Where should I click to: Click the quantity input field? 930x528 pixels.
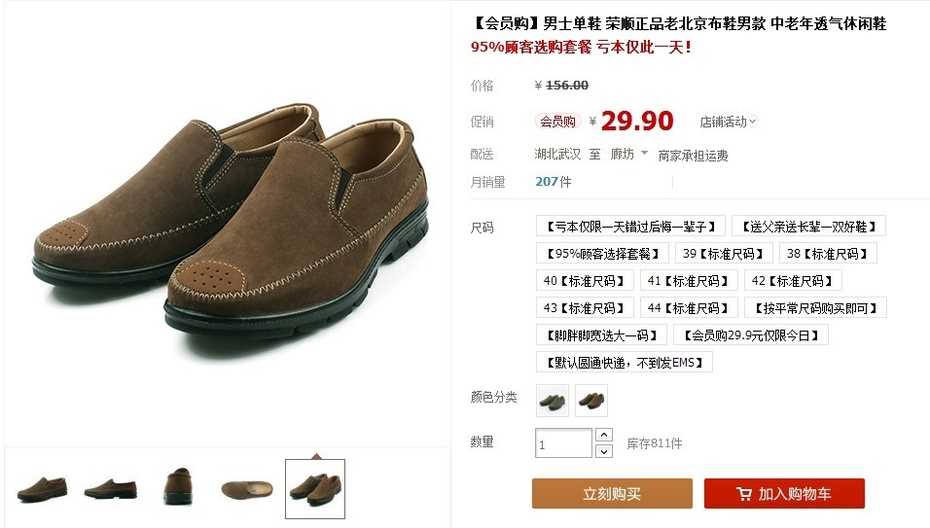pyautogui.click(x=563, y=443)
